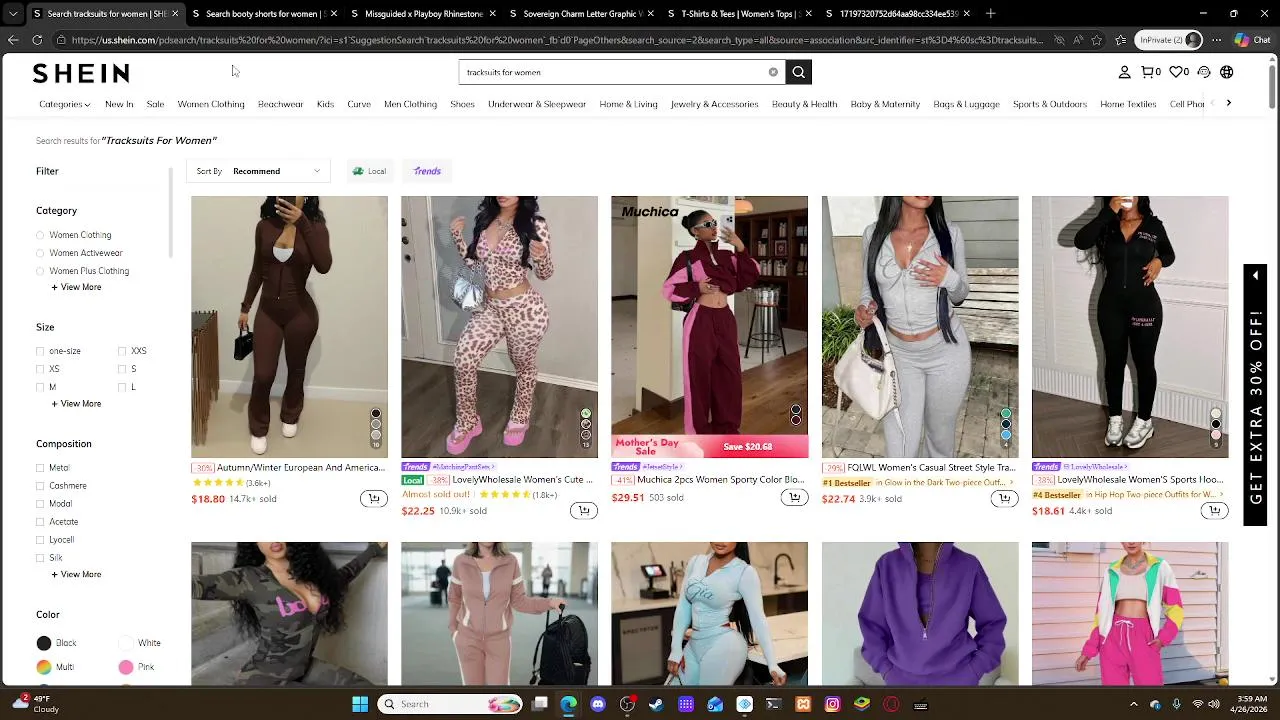Open Windows Start menu

[360, 704]
